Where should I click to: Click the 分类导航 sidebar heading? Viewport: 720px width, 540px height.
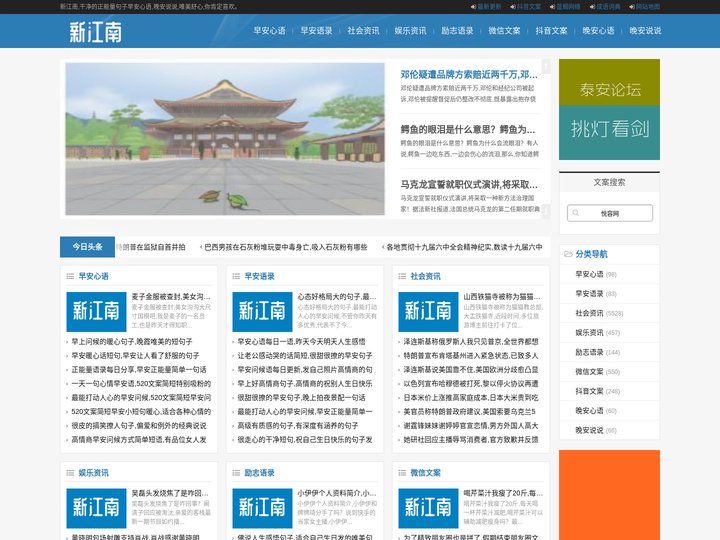tap(591, 254)
